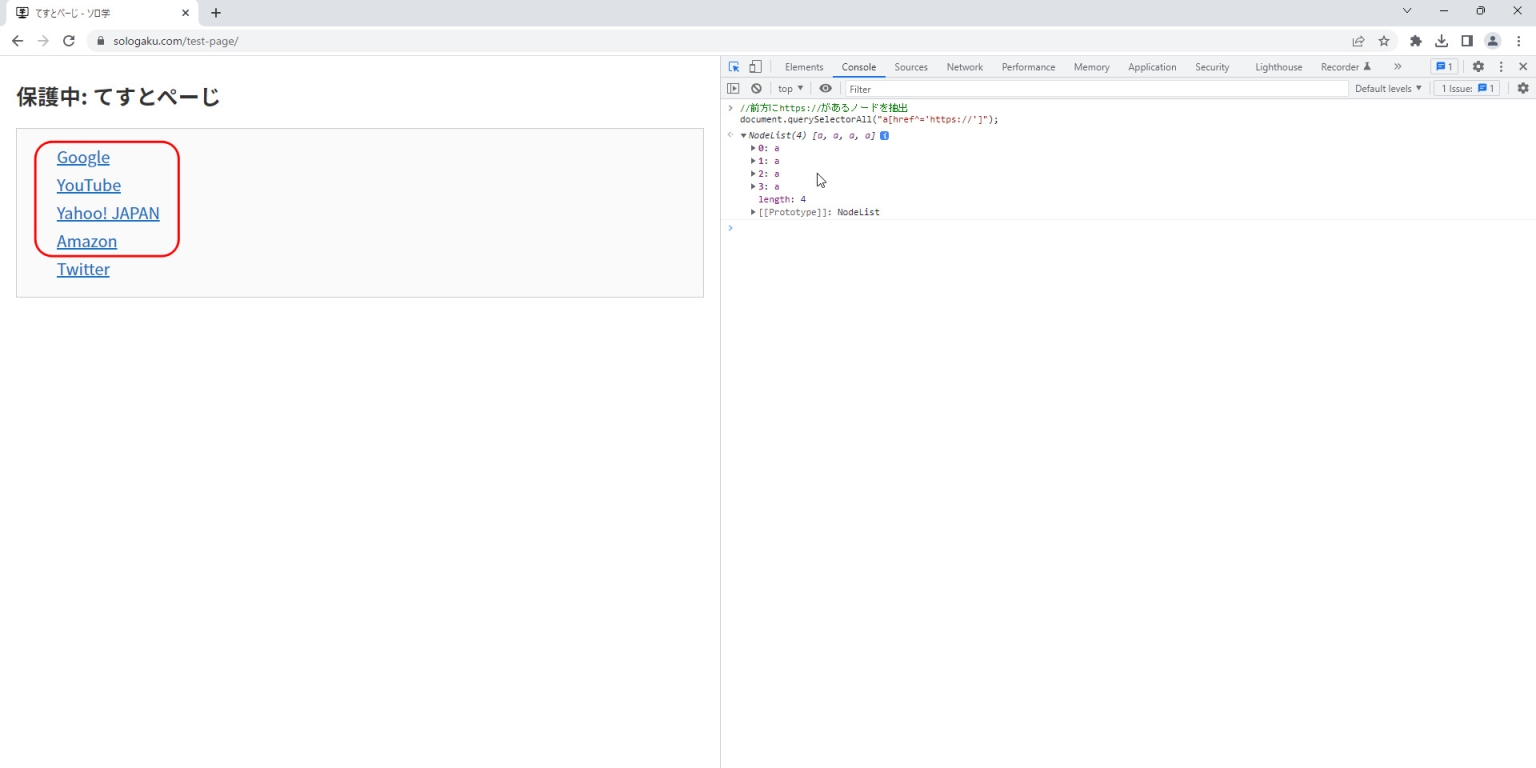Show the console sidebar panel
Image resolution: width=1536 pixels, height=768 pixels.
pos(734,89)
